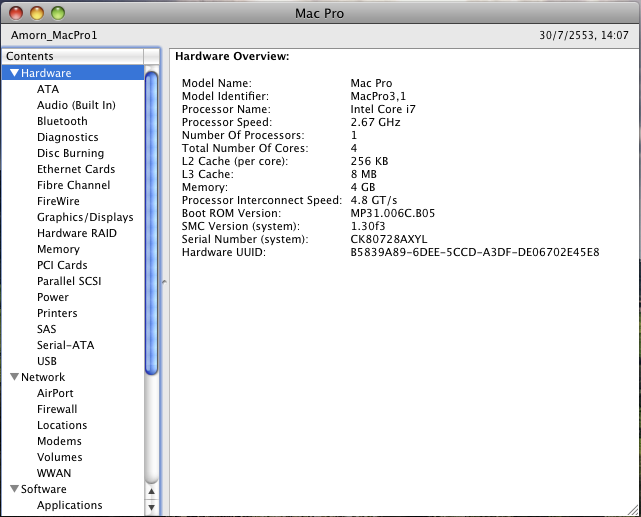This screenshot has width=641, height=517.
Task: Select Ethernet Cards entry
Action: pos(76,169)
